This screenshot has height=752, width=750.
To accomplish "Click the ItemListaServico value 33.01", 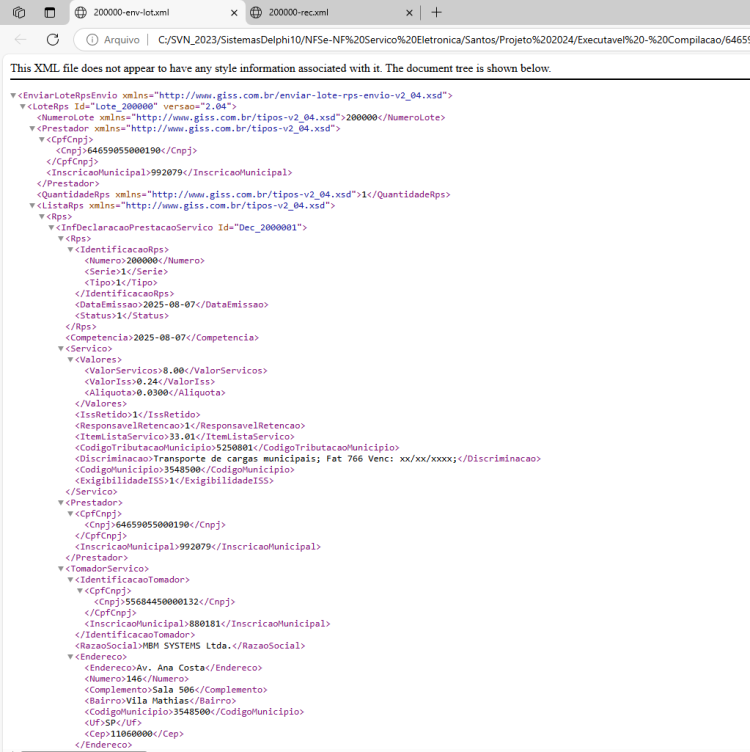I will tap(182, 437).
